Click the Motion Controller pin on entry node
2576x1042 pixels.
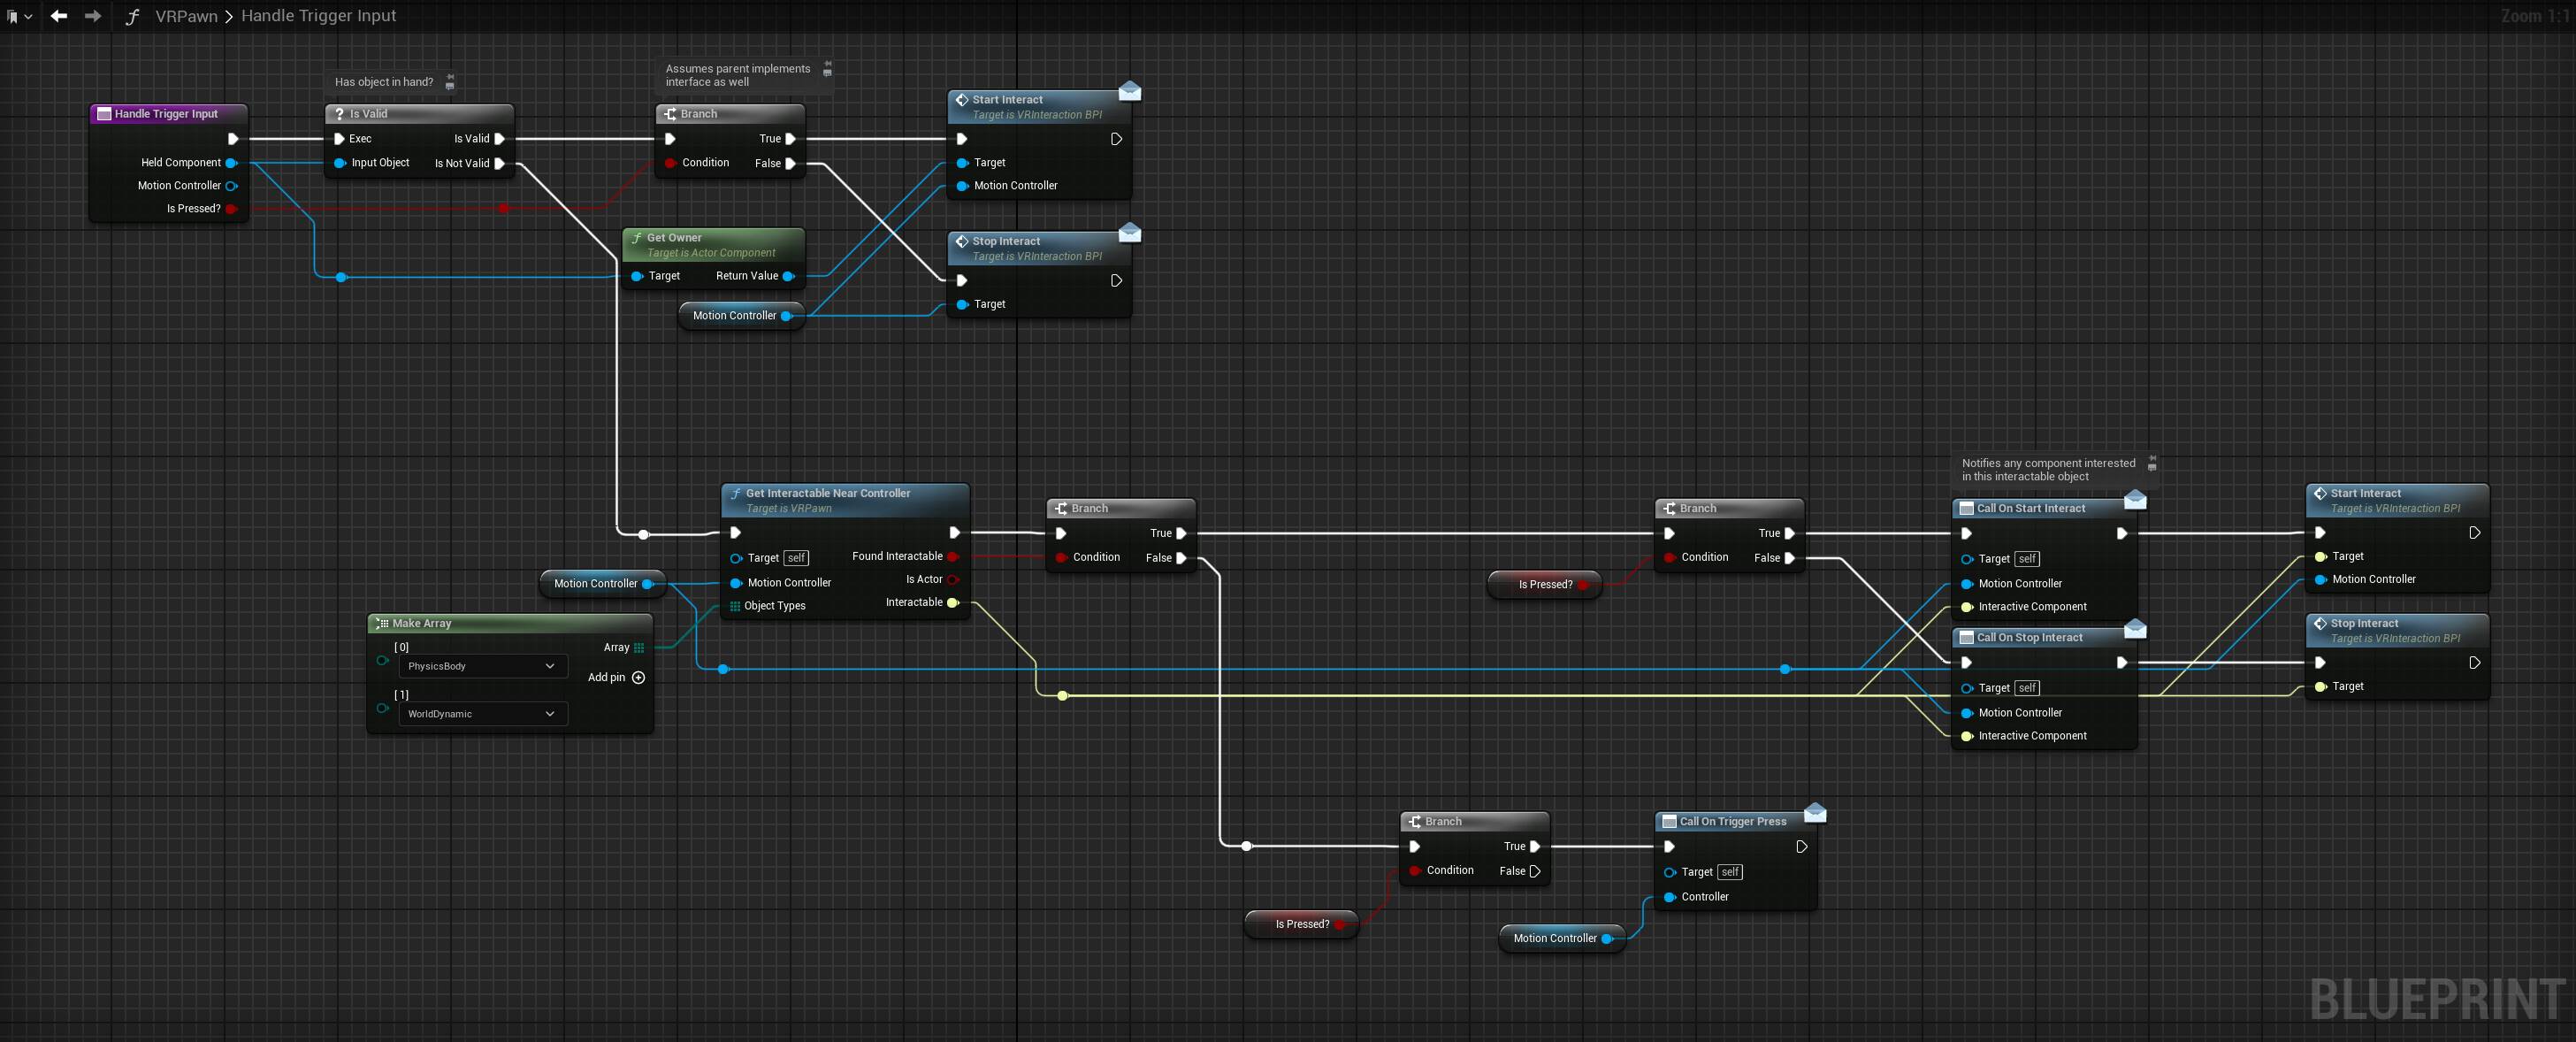(231, 186)
